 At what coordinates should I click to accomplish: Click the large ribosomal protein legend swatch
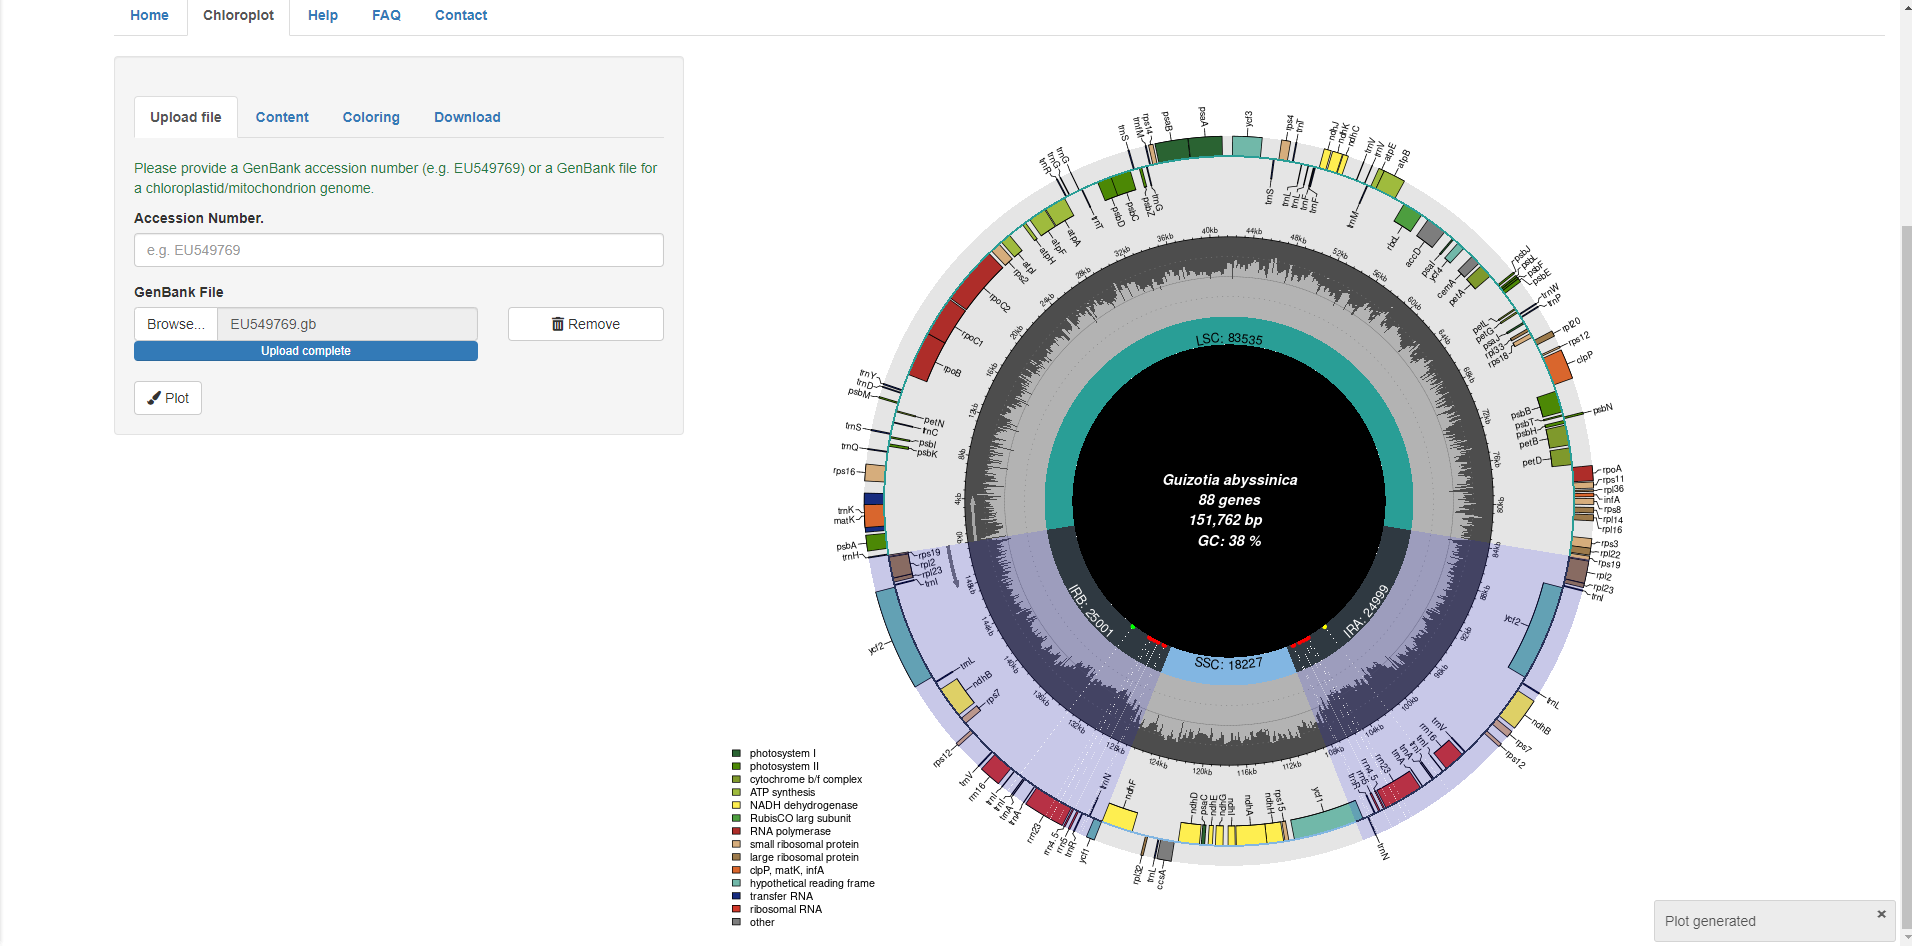click(736, 857)
